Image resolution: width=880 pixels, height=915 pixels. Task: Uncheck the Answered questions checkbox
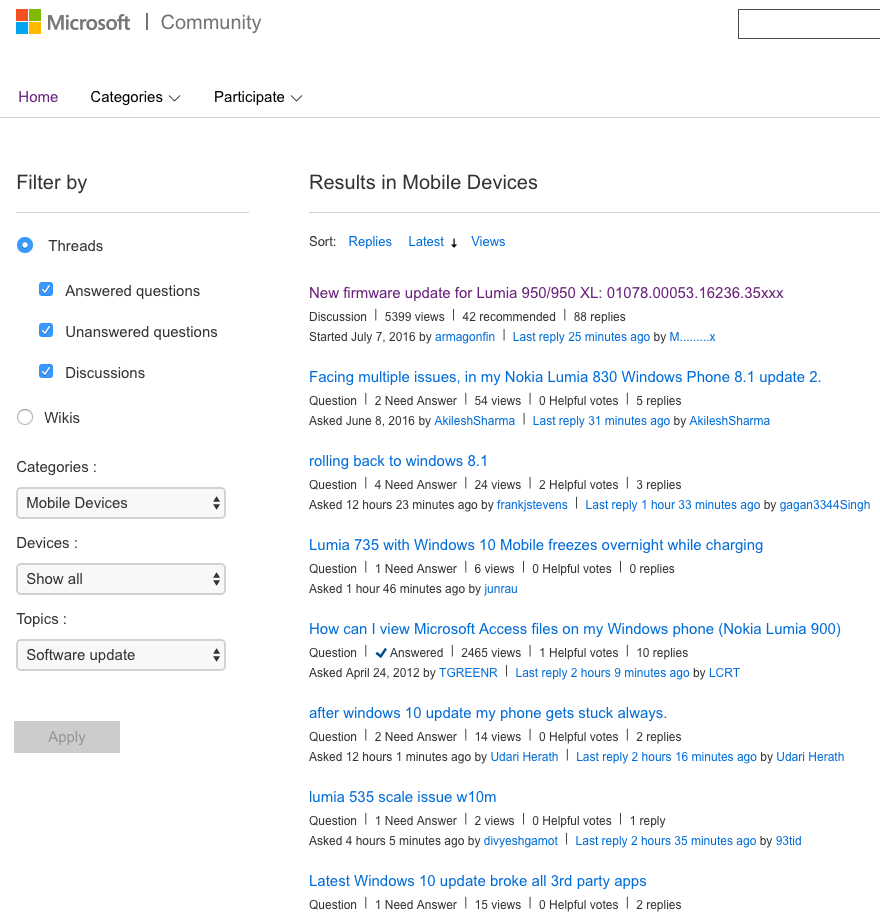click(46, 289)
